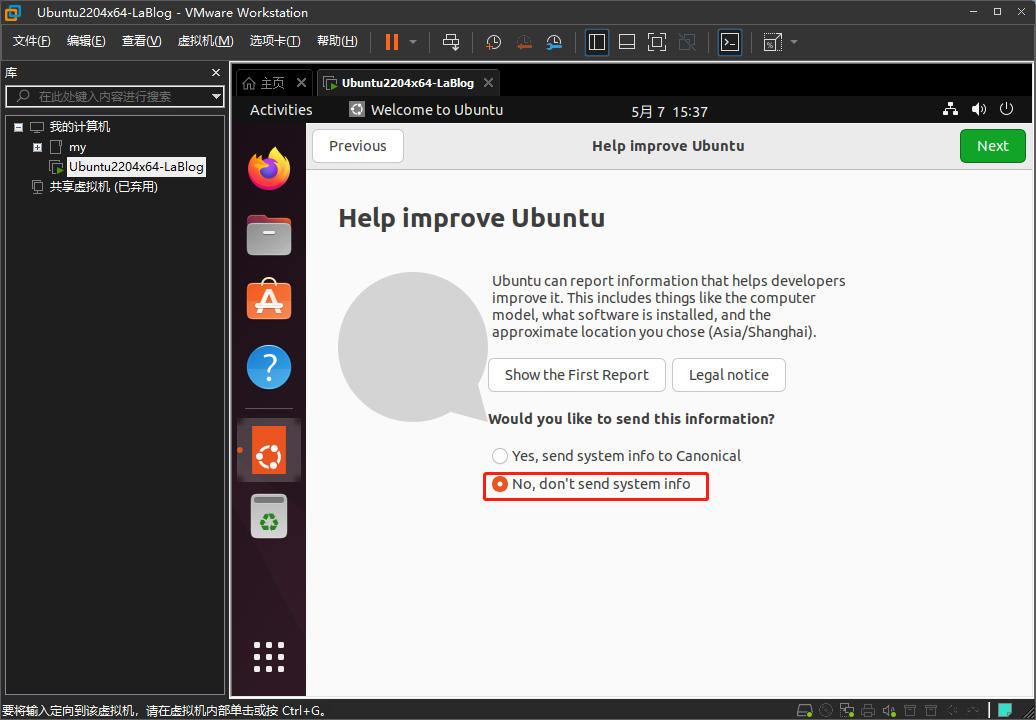Click Show the First Report

pyautogui.click(x=577, y=375)
